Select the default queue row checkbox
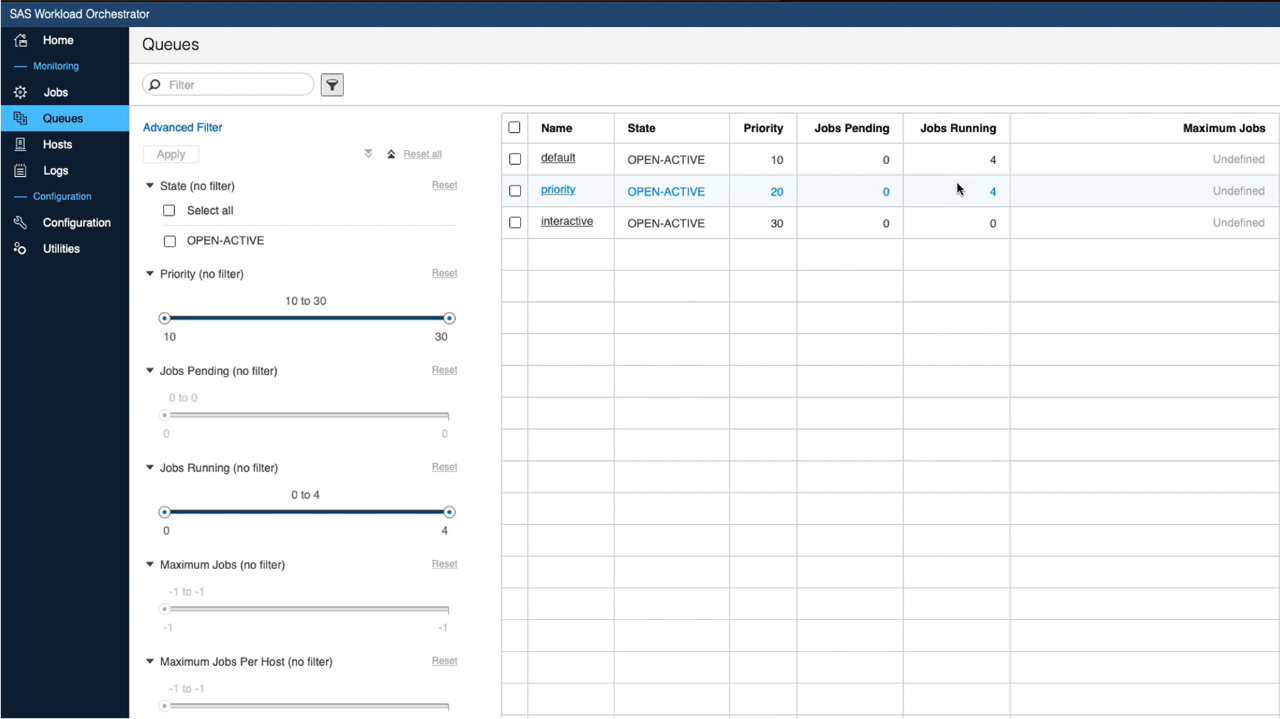The height and width of the screenshot is (719, 1280). [515, 159]
